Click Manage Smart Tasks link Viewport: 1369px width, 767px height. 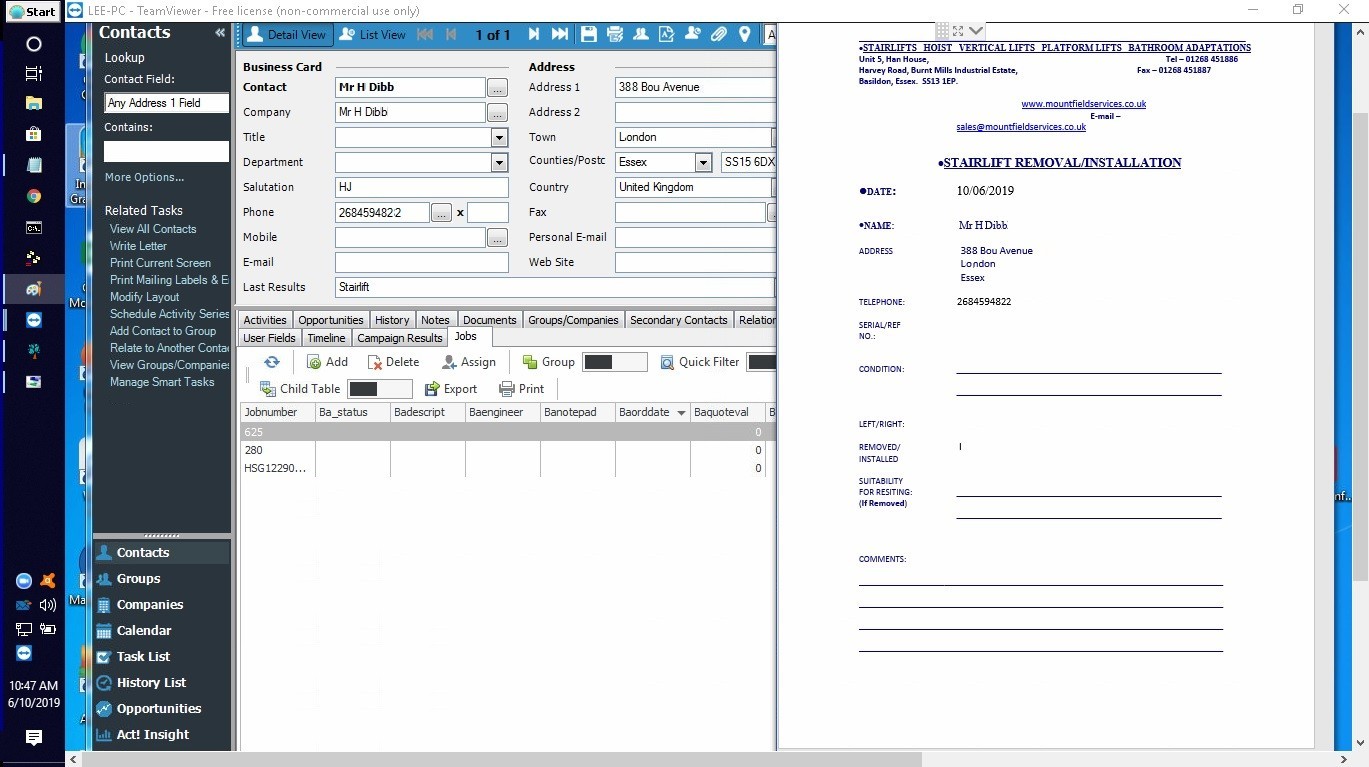(162, 382)
